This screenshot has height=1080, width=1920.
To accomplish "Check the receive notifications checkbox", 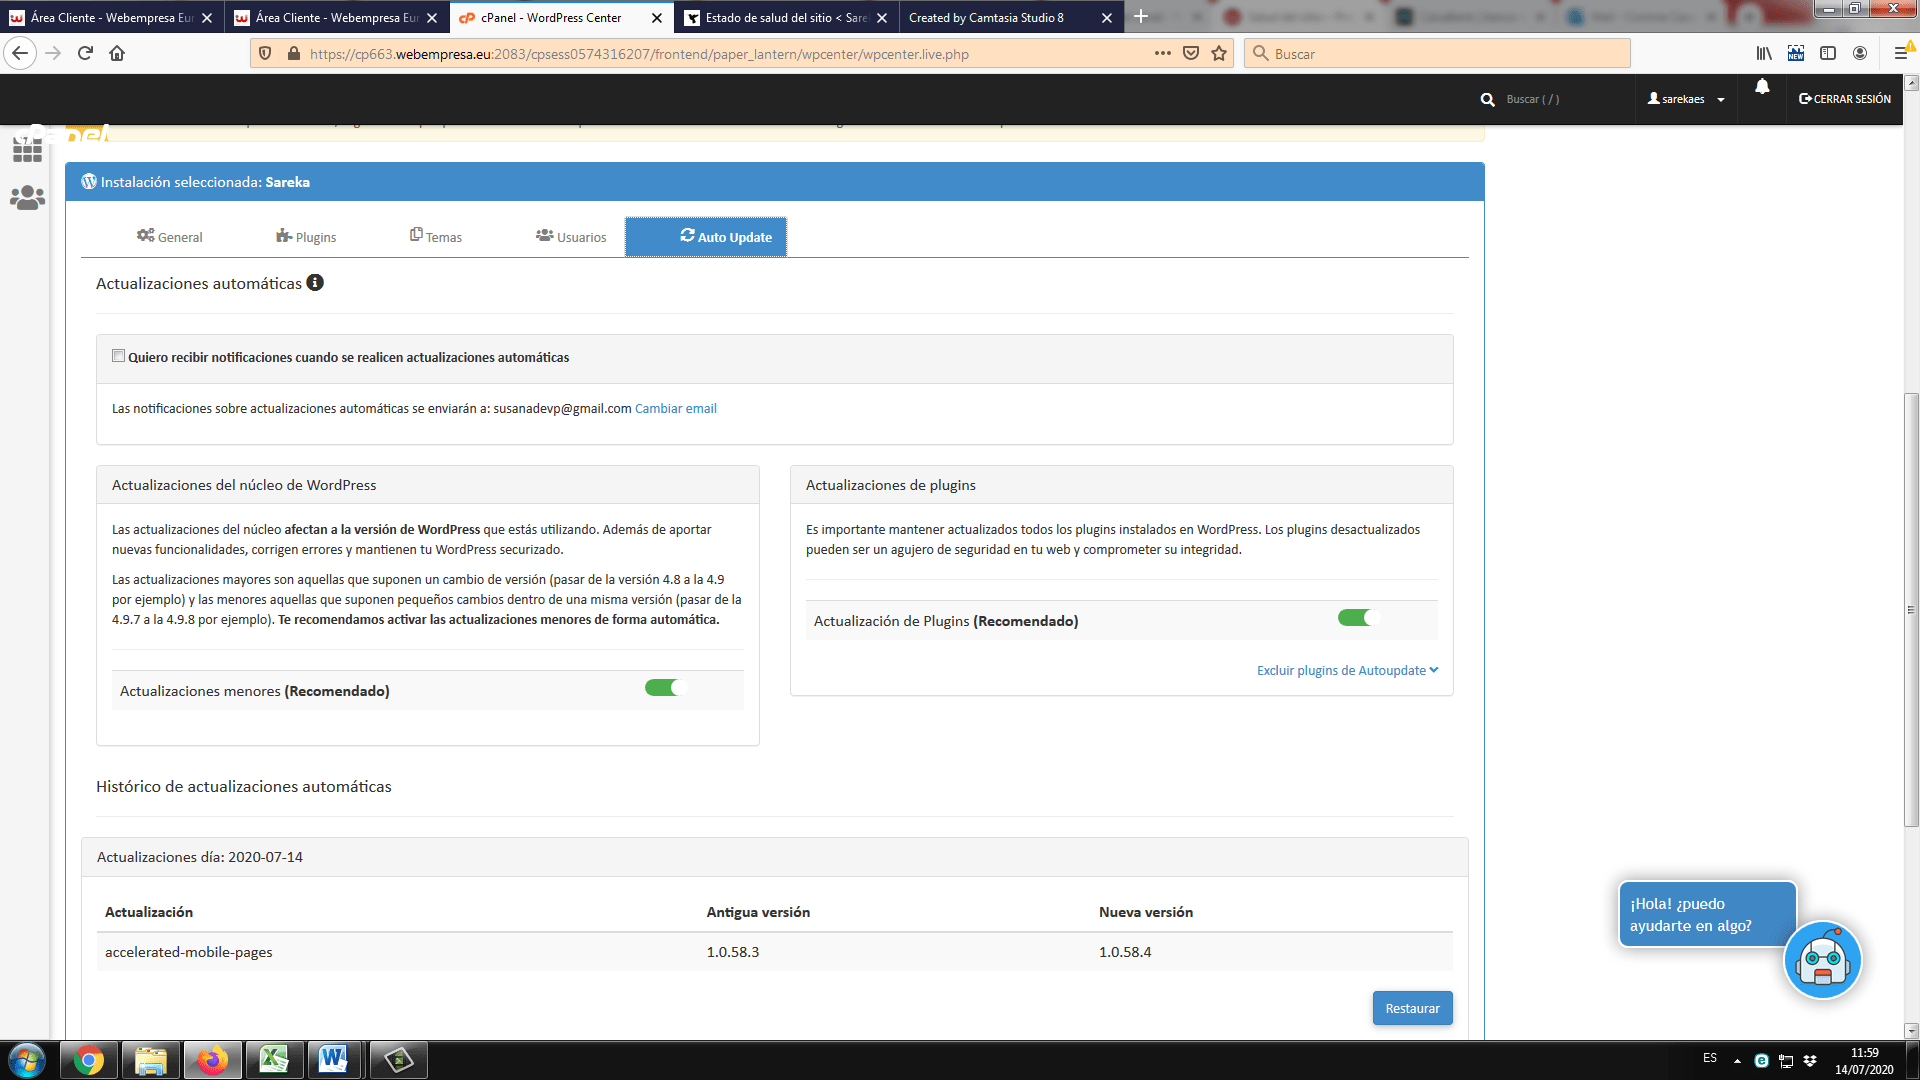I will (x=118, y=356).
